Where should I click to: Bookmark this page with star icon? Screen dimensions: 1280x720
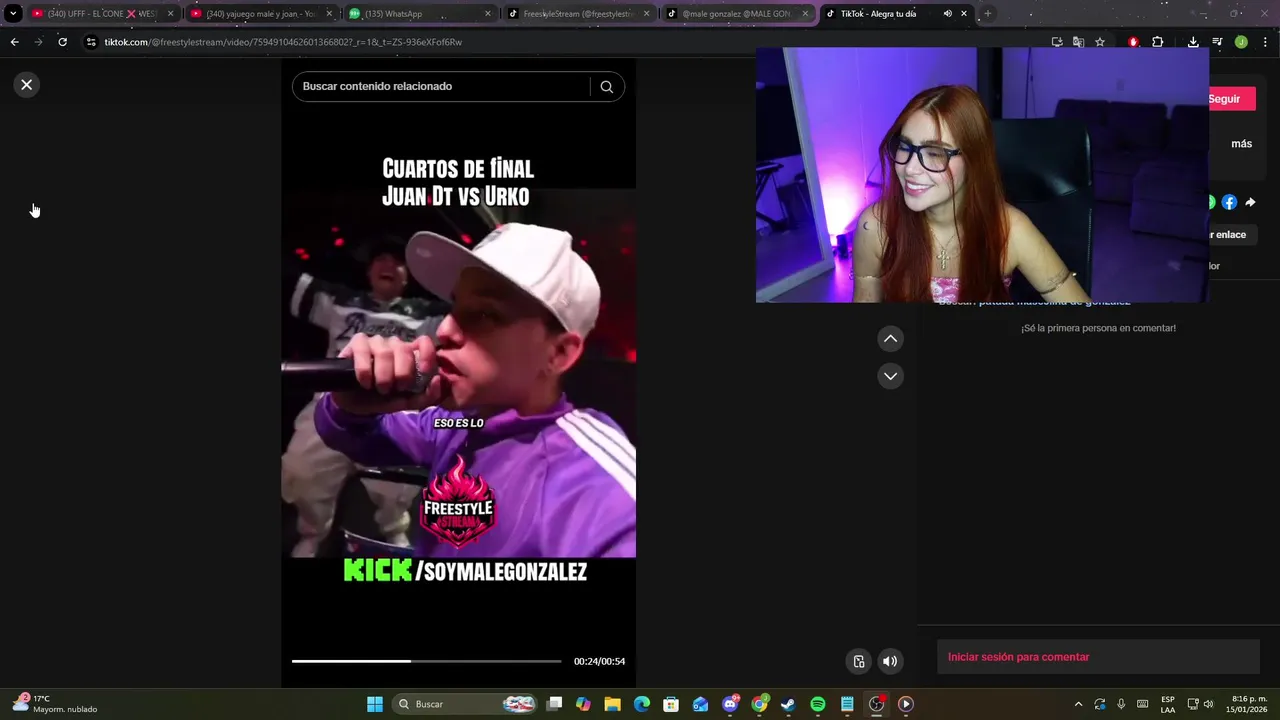pos(1100,42)
